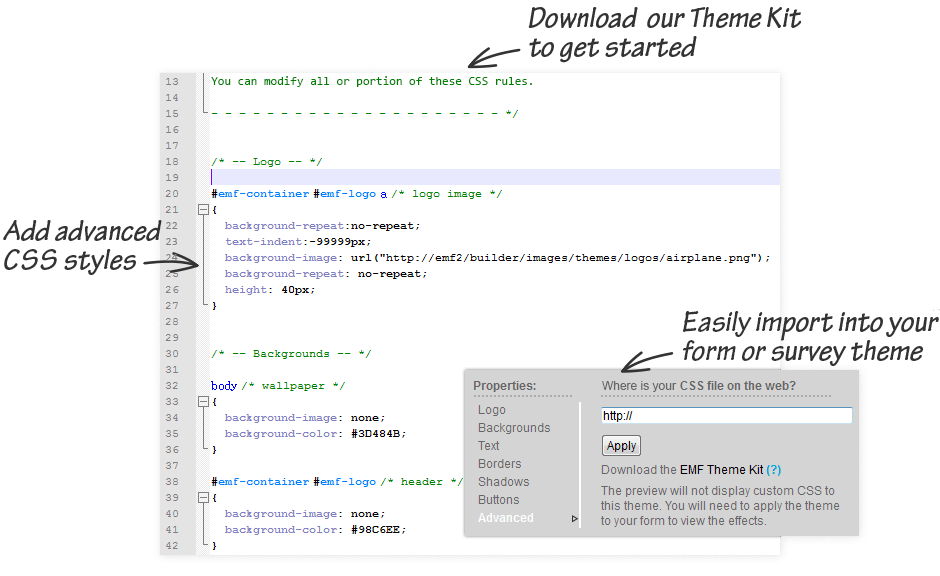Click 'background-image: none;' on line 40
The width and height of the screenshot is (940, 576).
pyautogui.click(x=305, y=514)
